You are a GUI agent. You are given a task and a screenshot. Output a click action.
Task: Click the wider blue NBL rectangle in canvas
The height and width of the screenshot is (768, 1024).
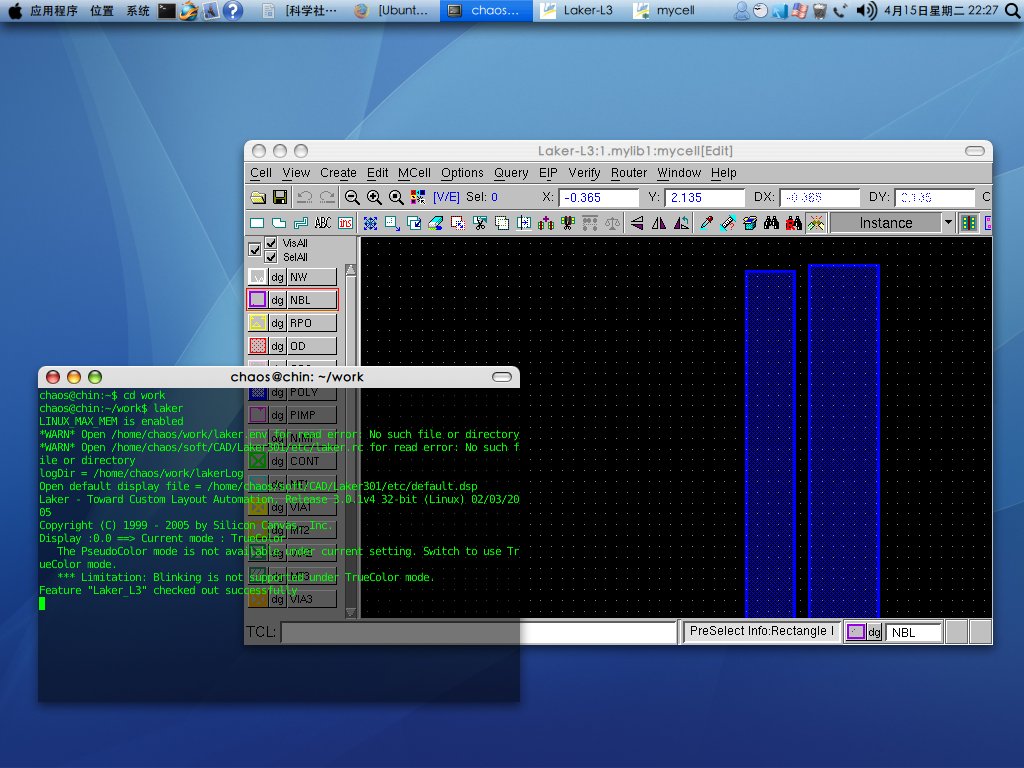pos(844,441)
